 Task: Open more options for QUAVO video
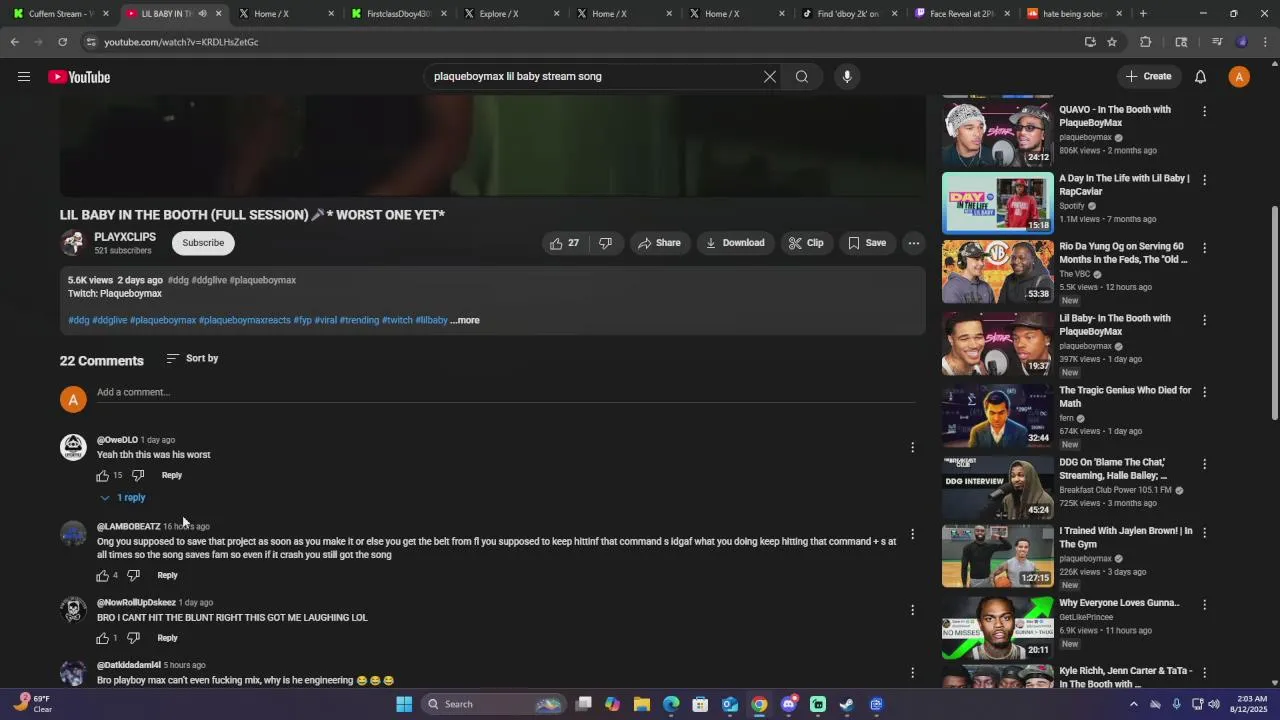(x=1204, y=112)
